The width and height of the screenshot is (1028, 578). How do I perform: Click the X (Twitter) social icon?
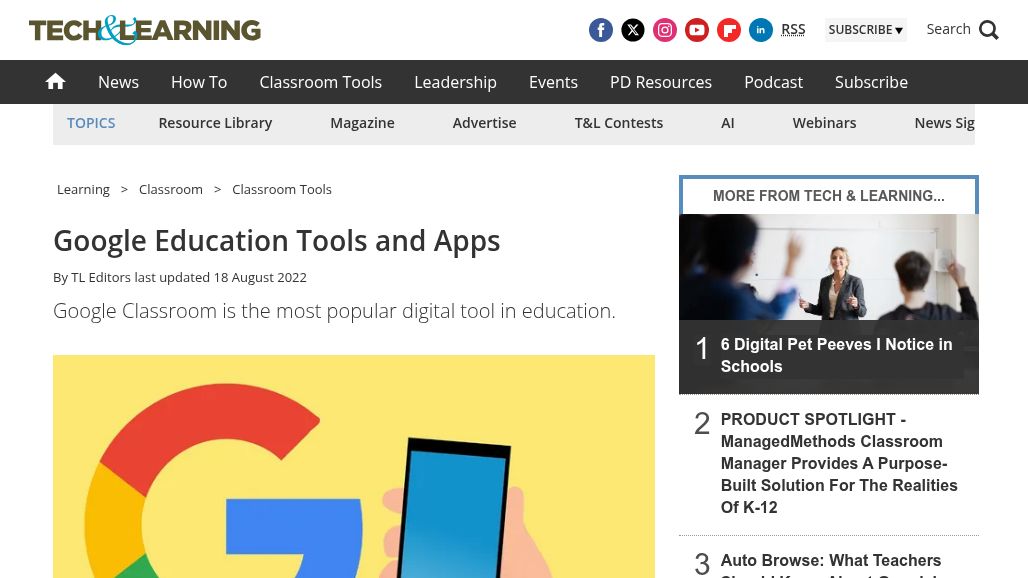[x=632, y=30]
